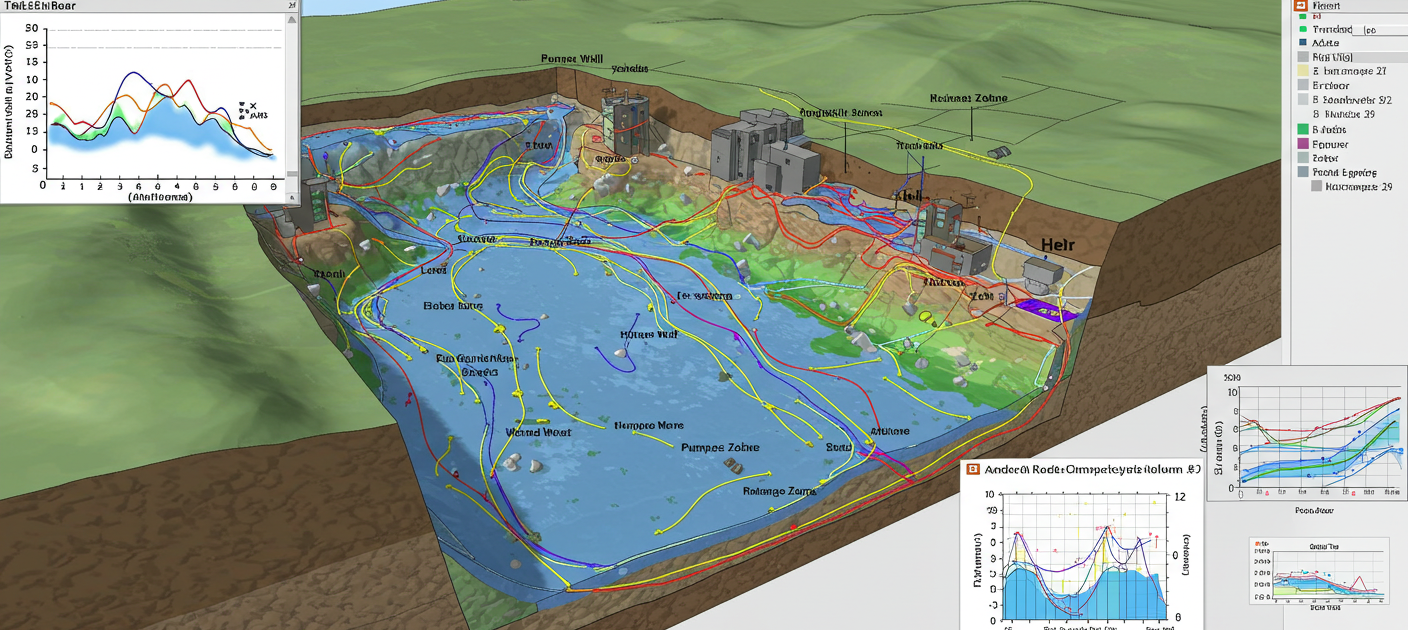Click the Pumpee Zohne label on the map
The image size is (1408, 630).
click(719, 448)
